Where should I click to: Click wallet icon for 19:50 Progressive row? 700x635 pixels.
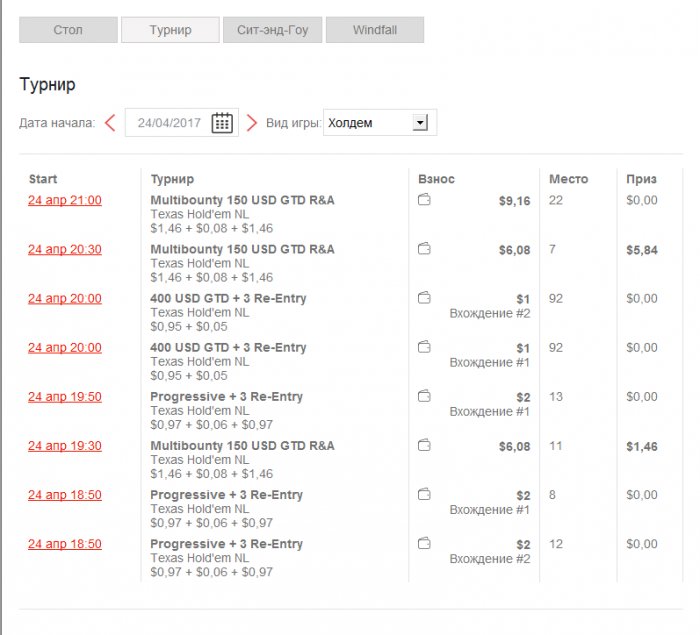pos(424,396)
